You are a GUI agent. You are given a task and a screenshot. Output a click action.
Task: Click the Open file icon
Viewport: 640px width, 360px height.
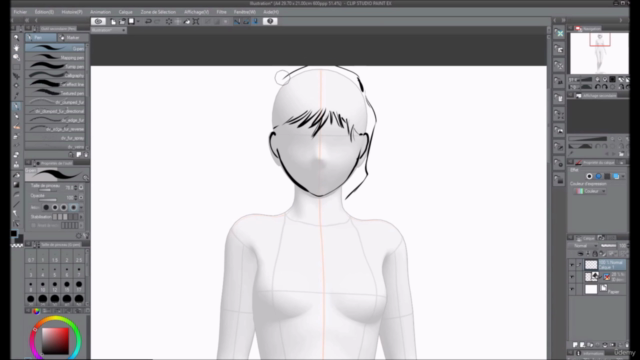(122, 21)
